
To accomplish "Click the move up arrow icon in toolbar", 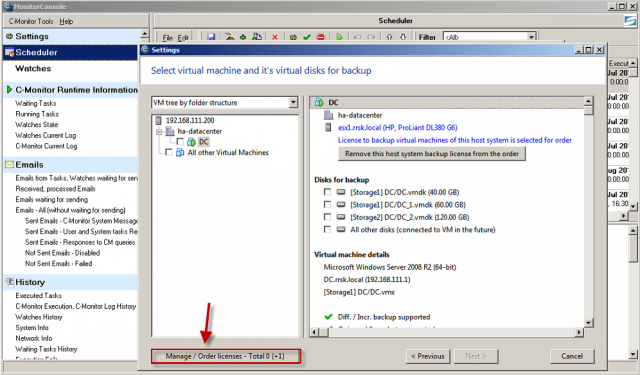I will pyautogui.click(x=389, y=37).
